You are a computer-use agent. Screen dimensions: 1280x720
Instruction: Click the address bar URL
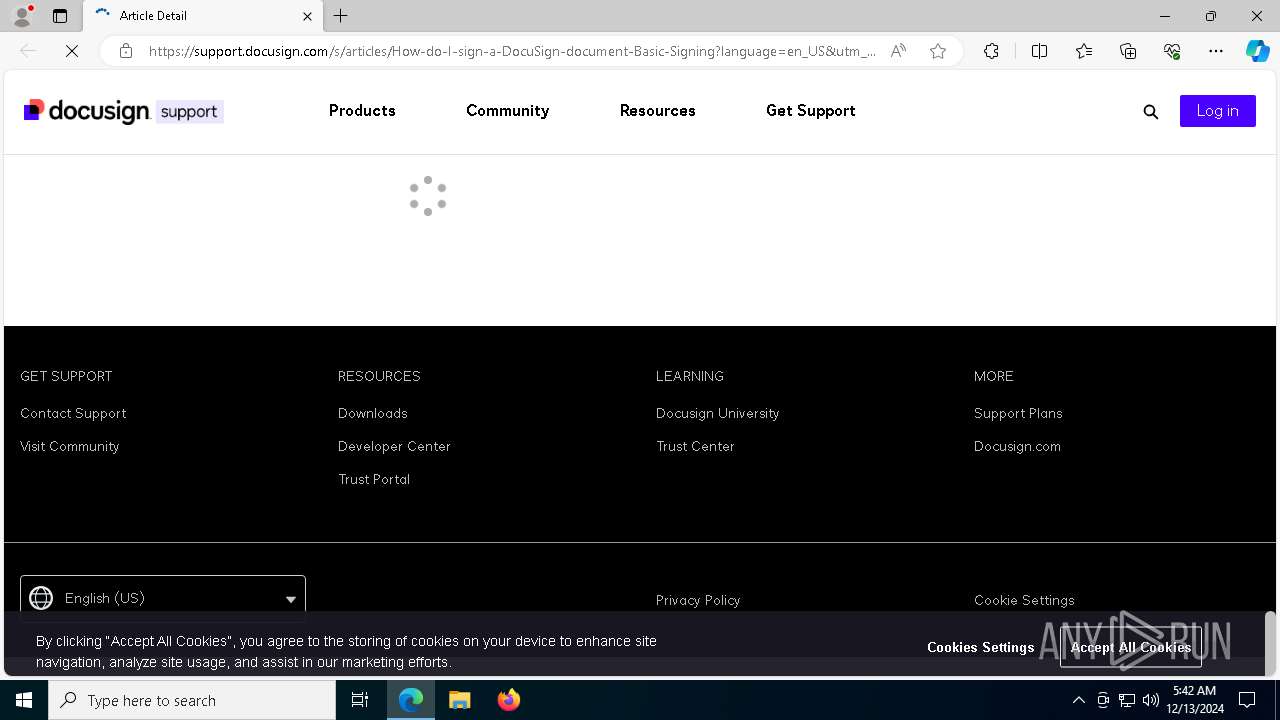[512, 51]
